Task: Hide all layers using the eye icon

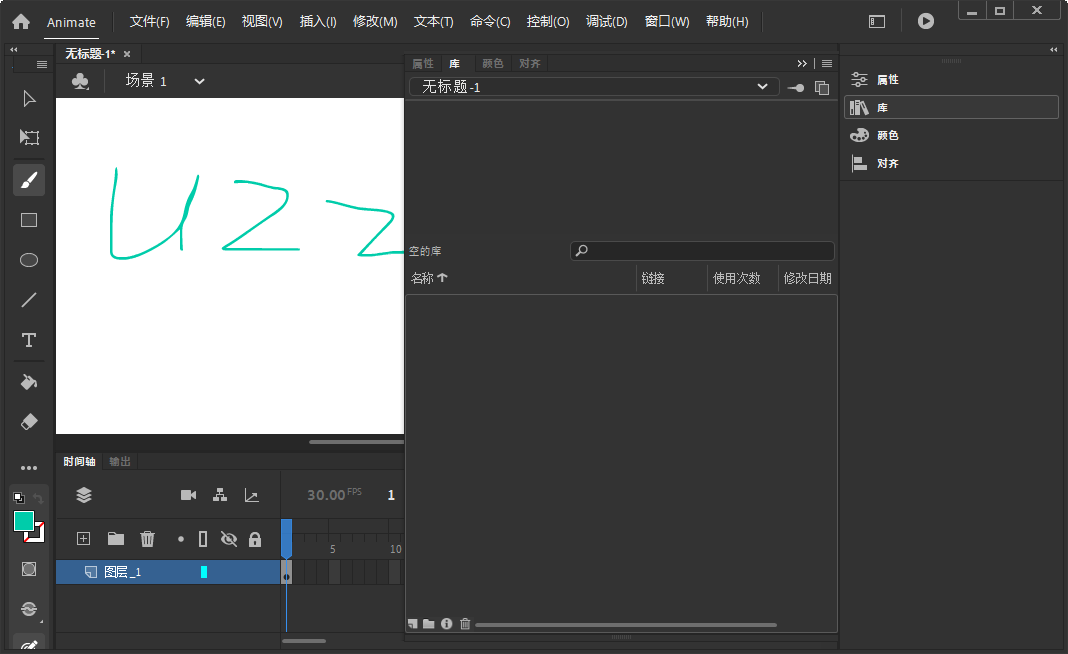Action: click(x=229, y=538)
